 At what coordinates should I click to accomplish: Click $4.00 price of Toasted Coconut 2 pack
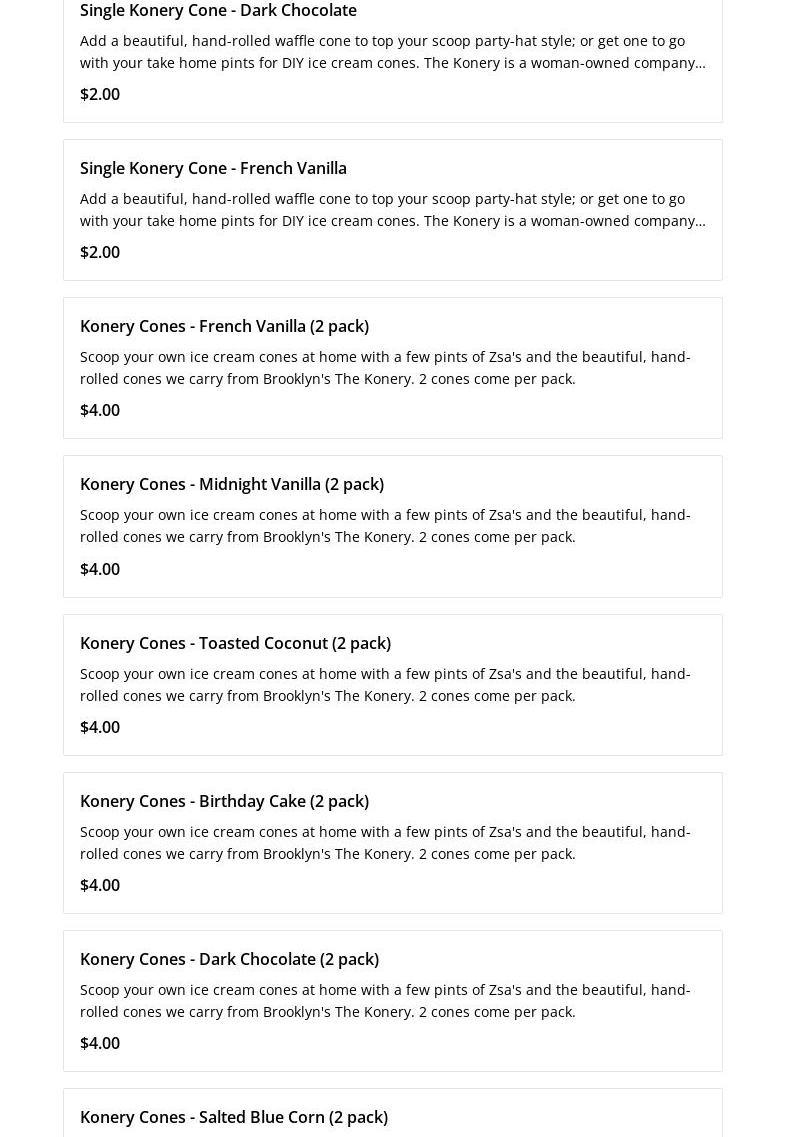click(100, 727)
